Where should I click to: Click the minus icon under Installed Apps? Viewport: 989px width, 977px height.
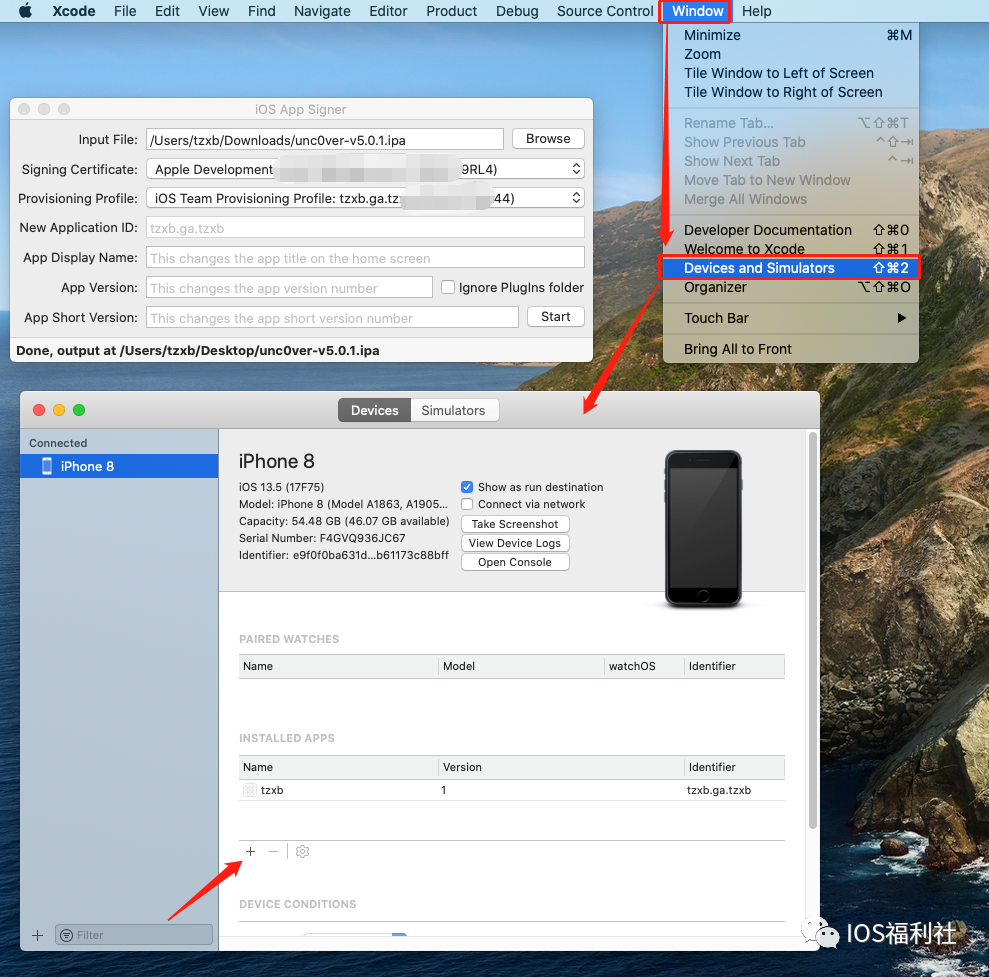click(x=273, y=851)
